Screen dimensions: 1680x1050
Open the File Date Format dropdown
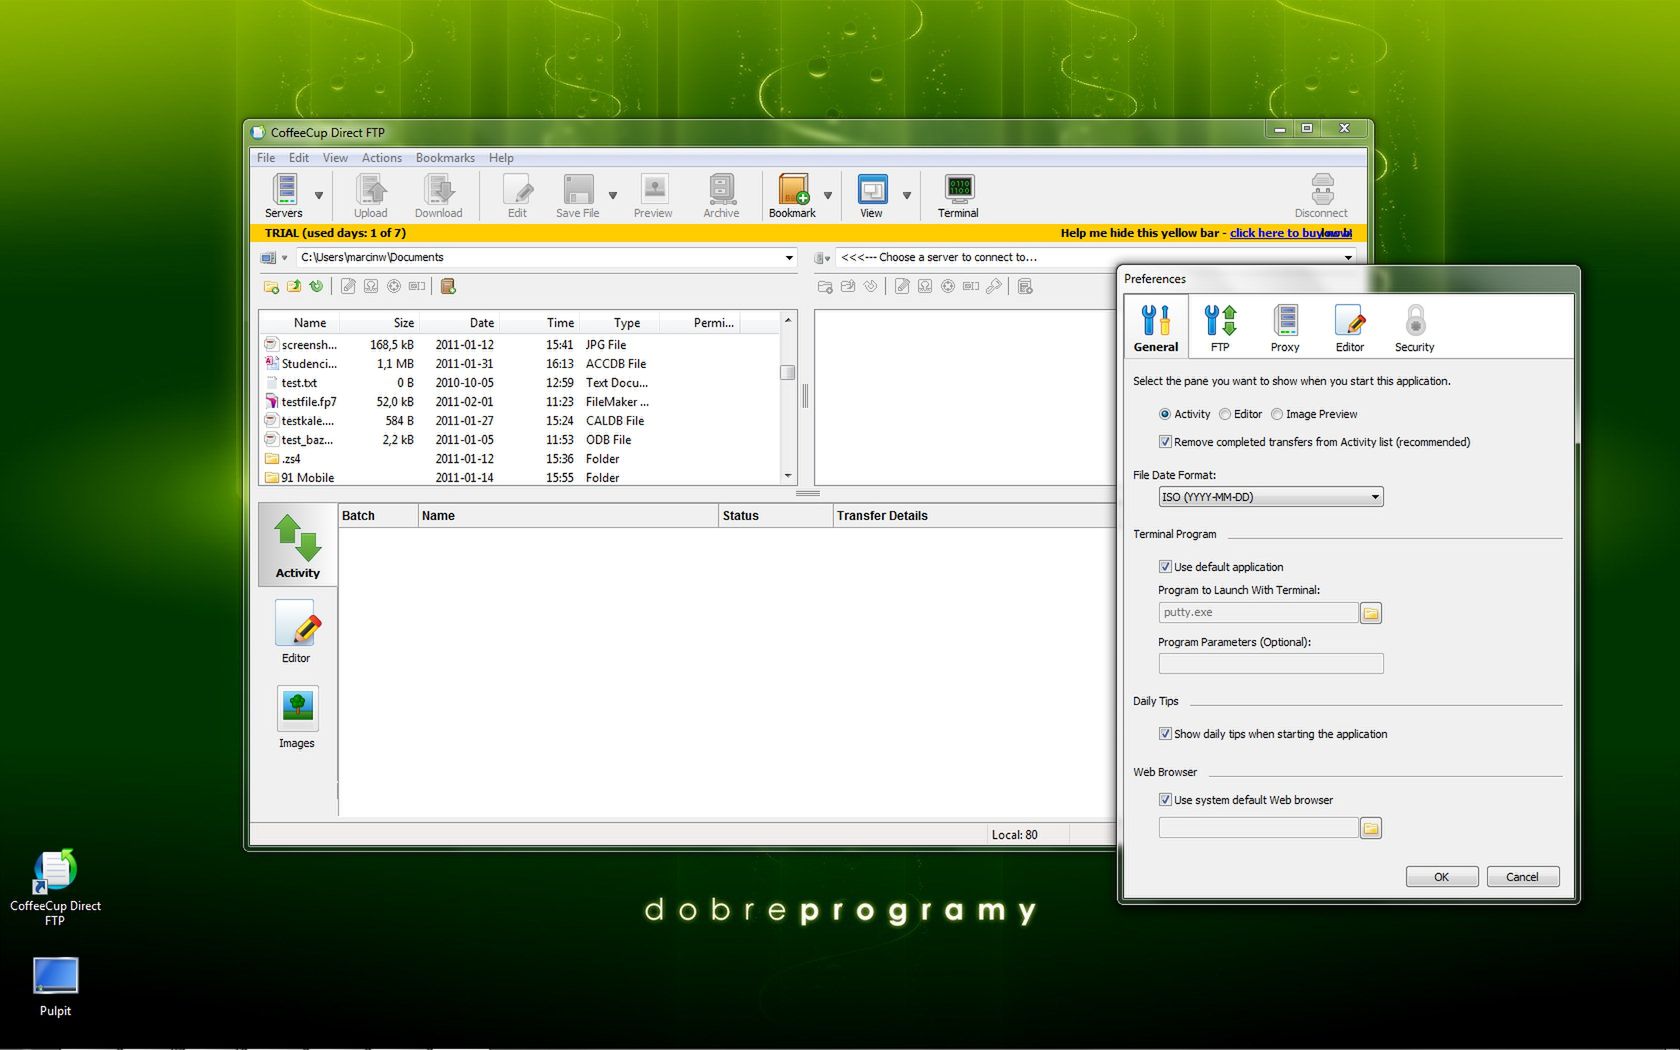coord(1271,497)
